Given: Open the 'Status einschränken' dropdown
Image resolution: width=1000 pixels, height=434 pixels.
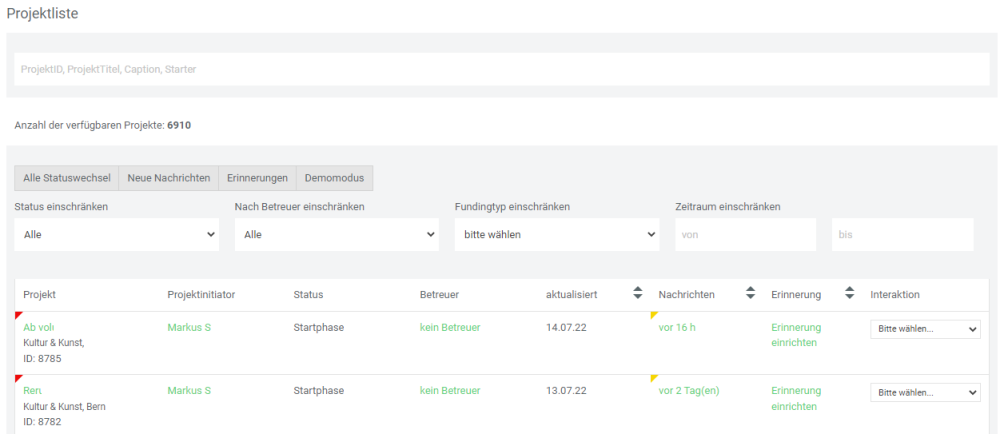Looking at the screenshot, I should [116, 234].
